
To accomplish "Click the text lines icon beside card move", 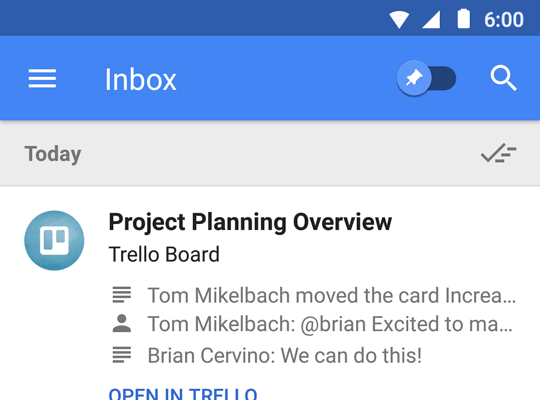I will click(122, 295).
